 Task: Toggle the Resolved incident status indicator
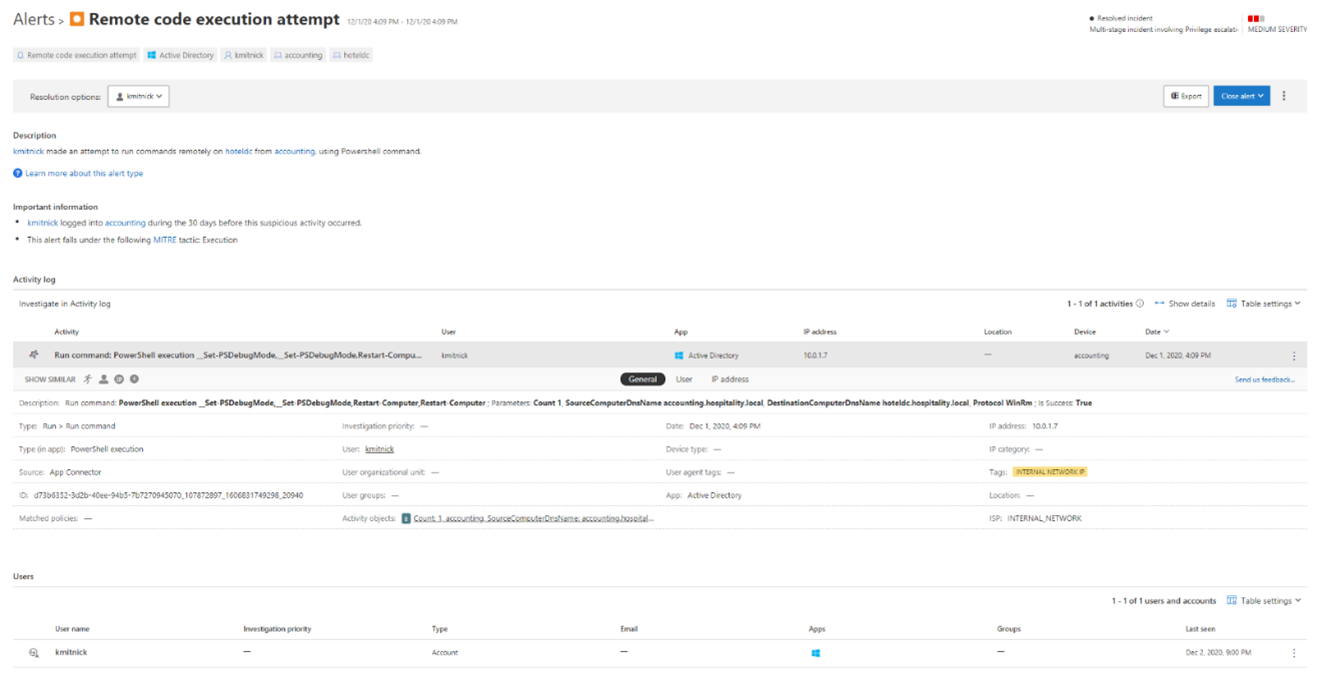(x=1091, y=17)
